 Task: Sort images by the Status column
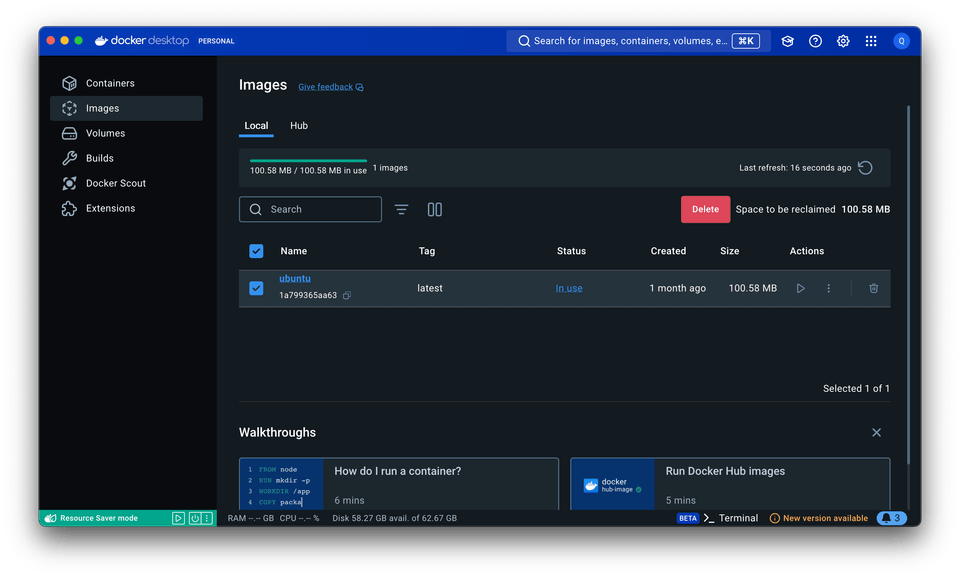tap(571, 251)
